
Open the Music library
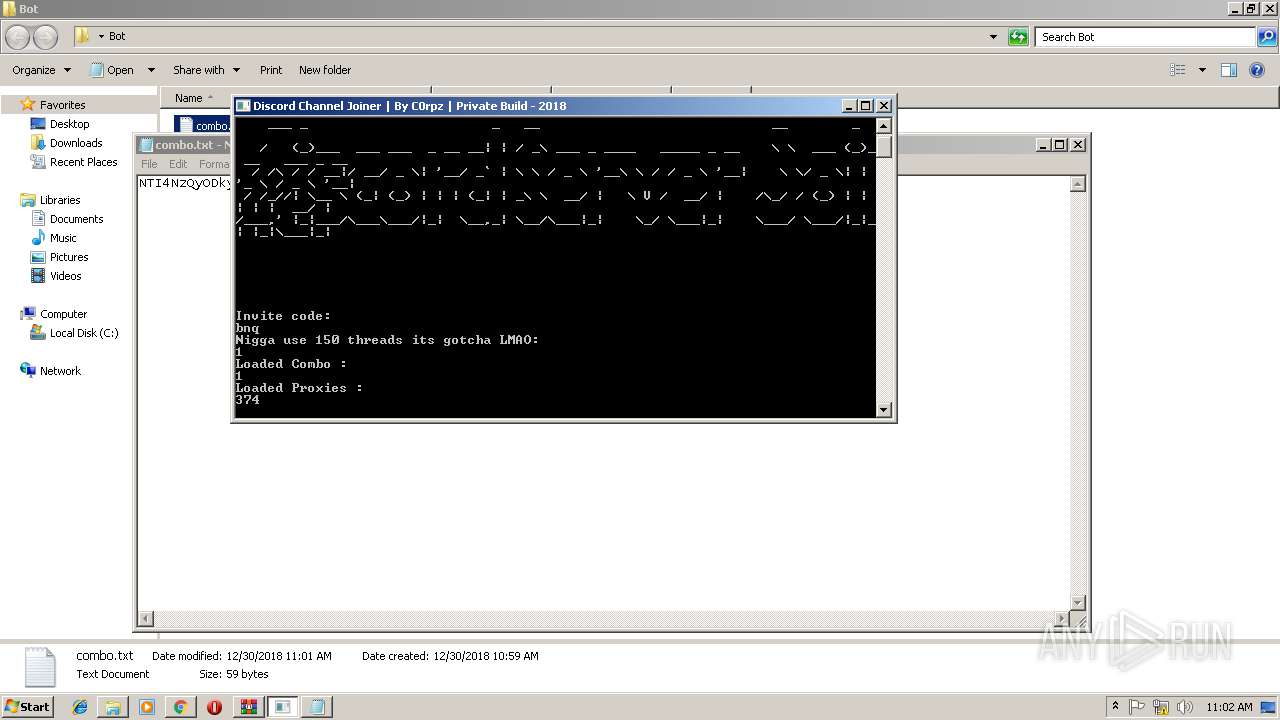63,238
